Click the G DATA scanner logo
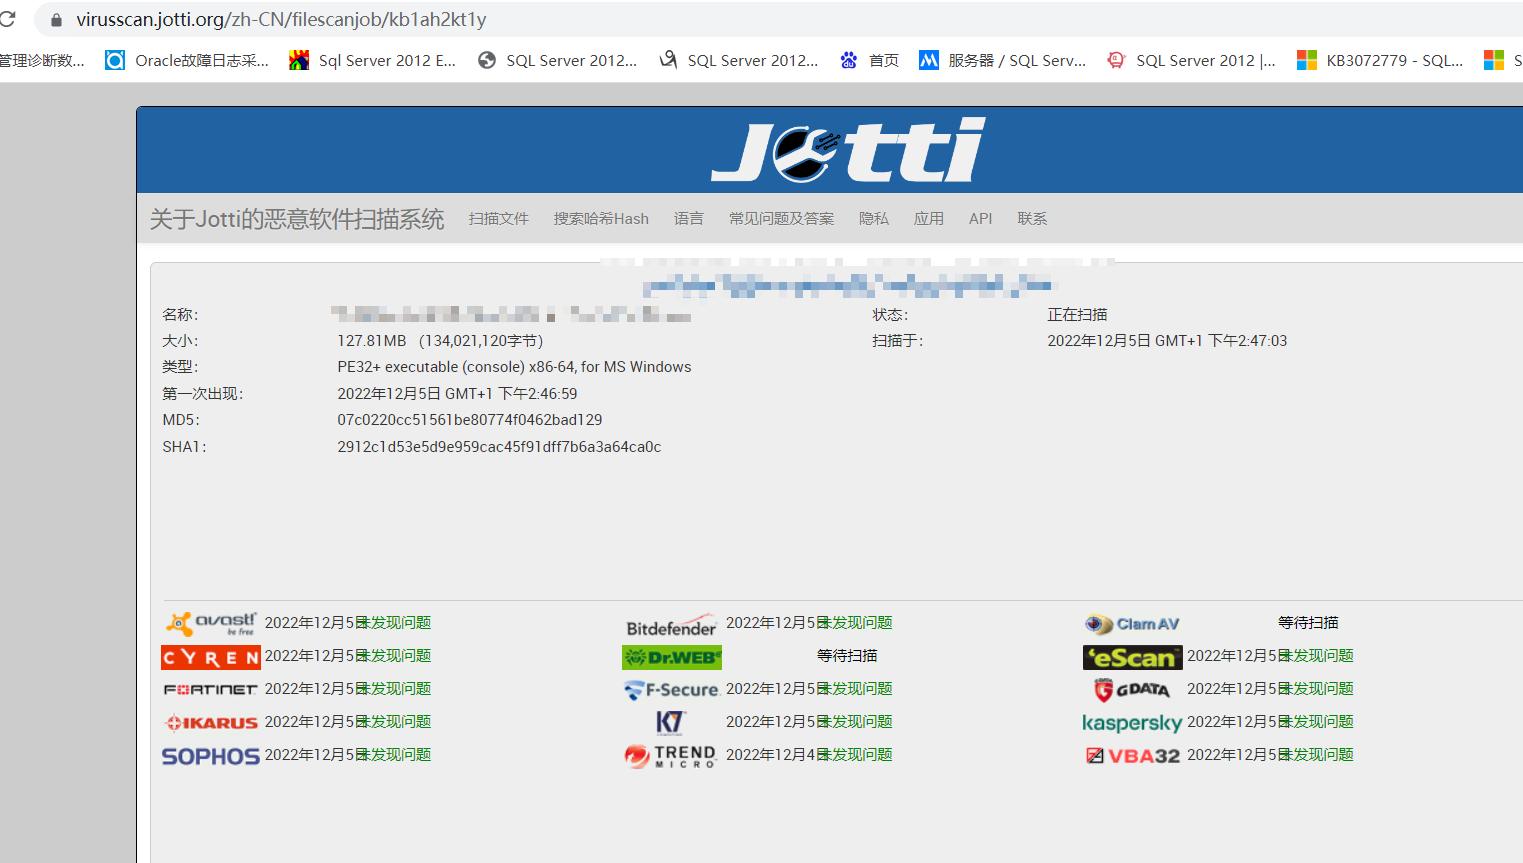Screen dimensions: 1523x863 1132,689
